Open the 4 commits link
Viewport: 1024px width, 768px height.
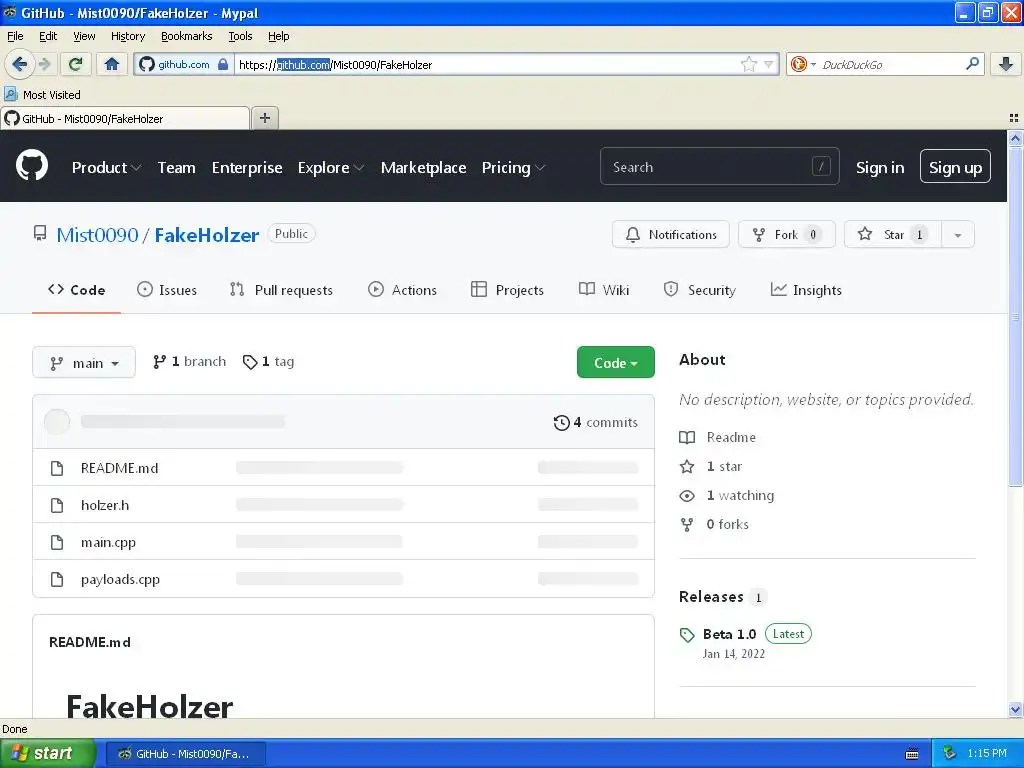596,423
